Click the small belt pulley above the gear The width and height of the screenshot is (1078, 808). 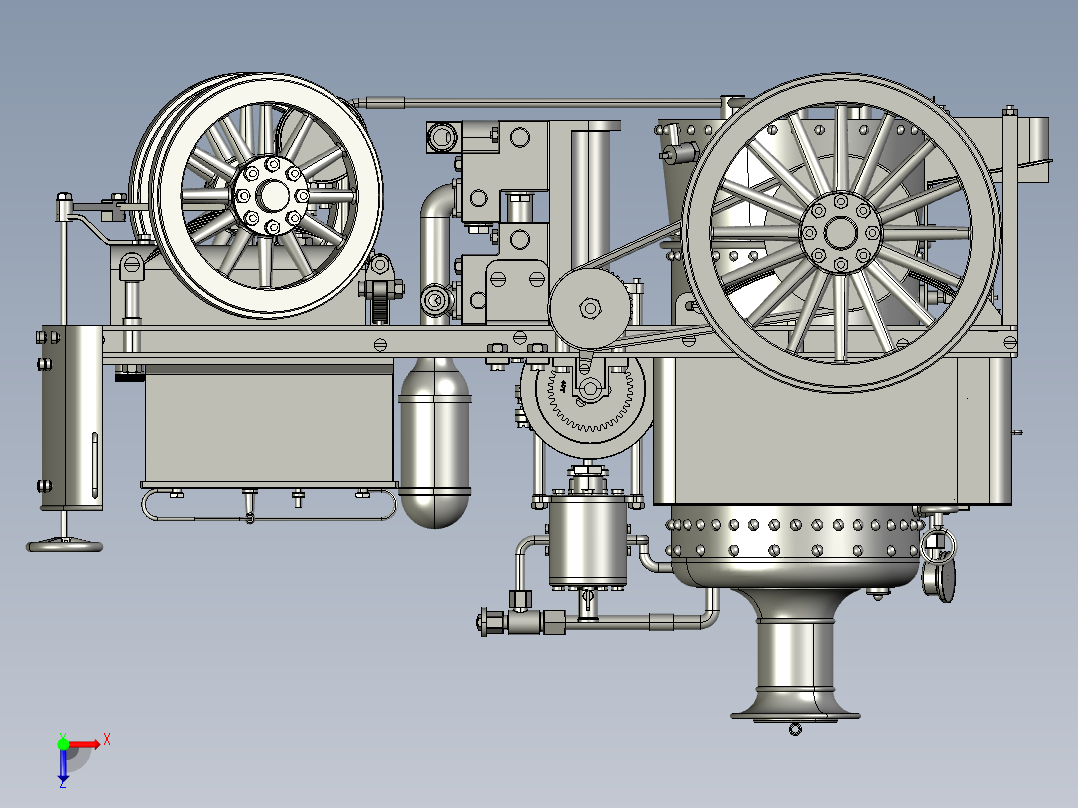coord(590,305)
